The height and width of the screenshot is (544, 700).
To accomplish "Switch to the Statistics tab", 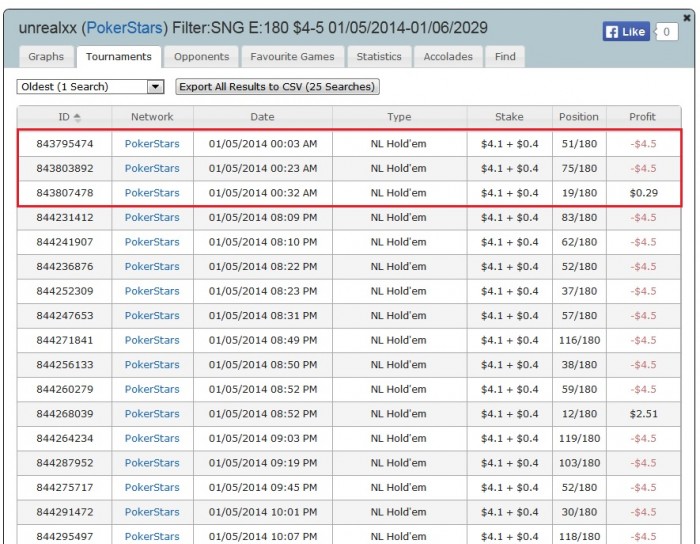I will click(x=379, y=57).
